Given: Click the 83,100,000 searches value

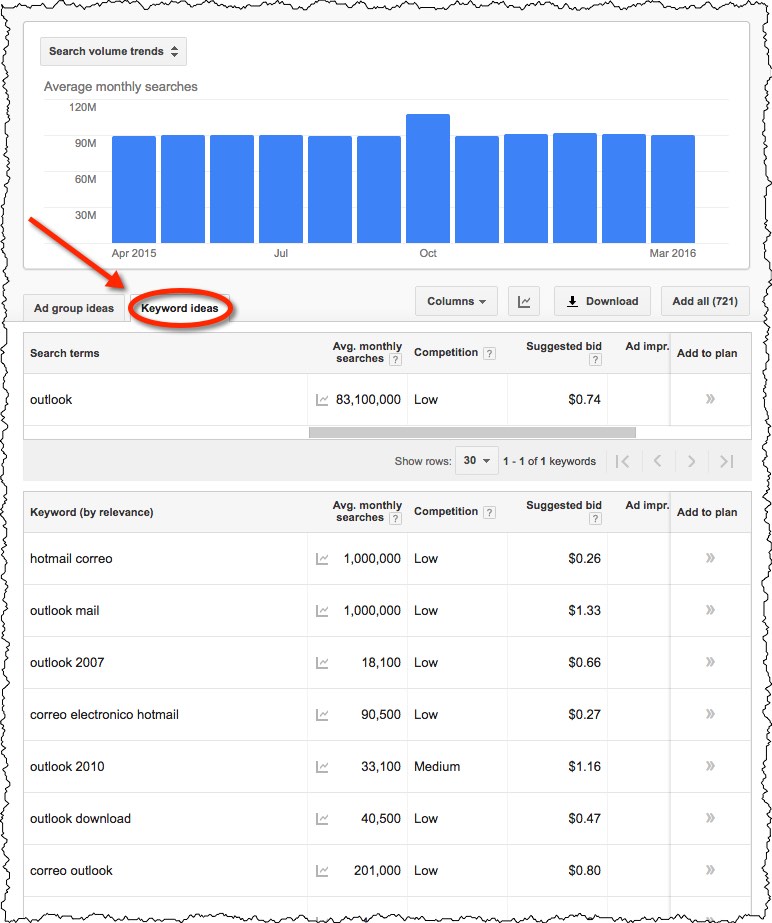Looking at the screenshot, I should pyautogui.click(x=368, y=400).
